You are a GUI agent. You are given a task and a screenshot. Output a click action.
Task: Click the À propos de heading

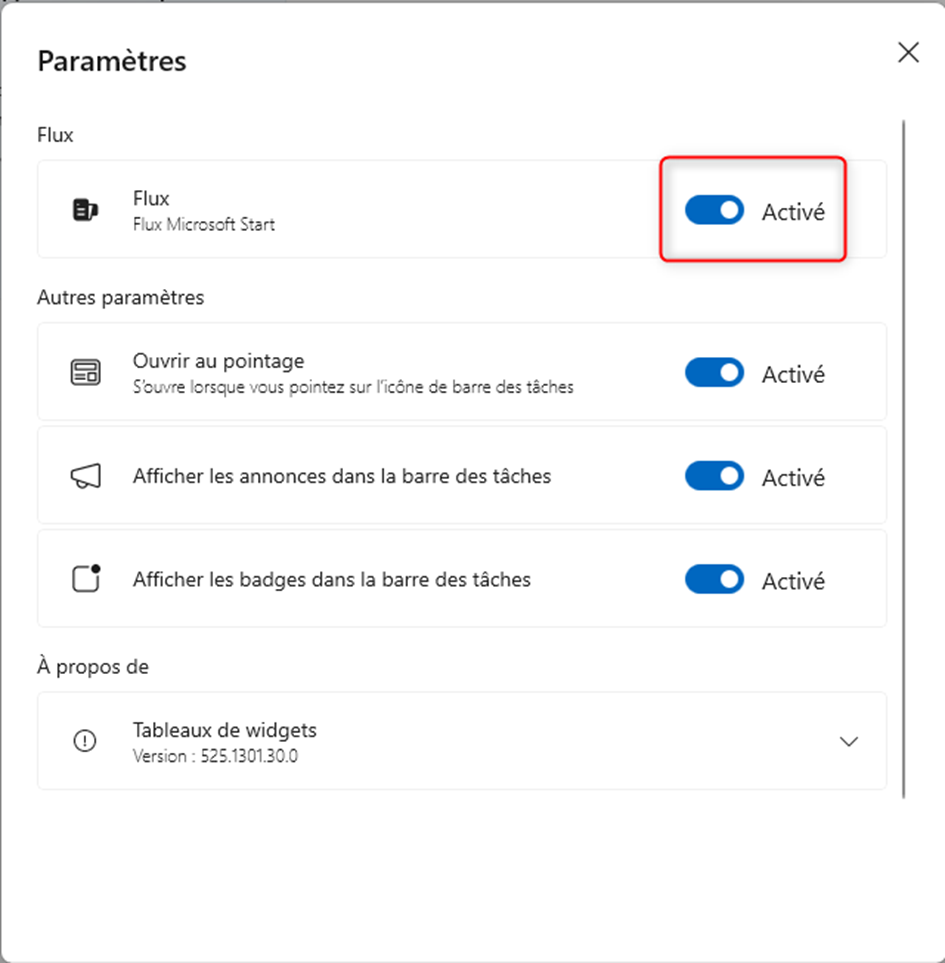(x=92, y=666)
